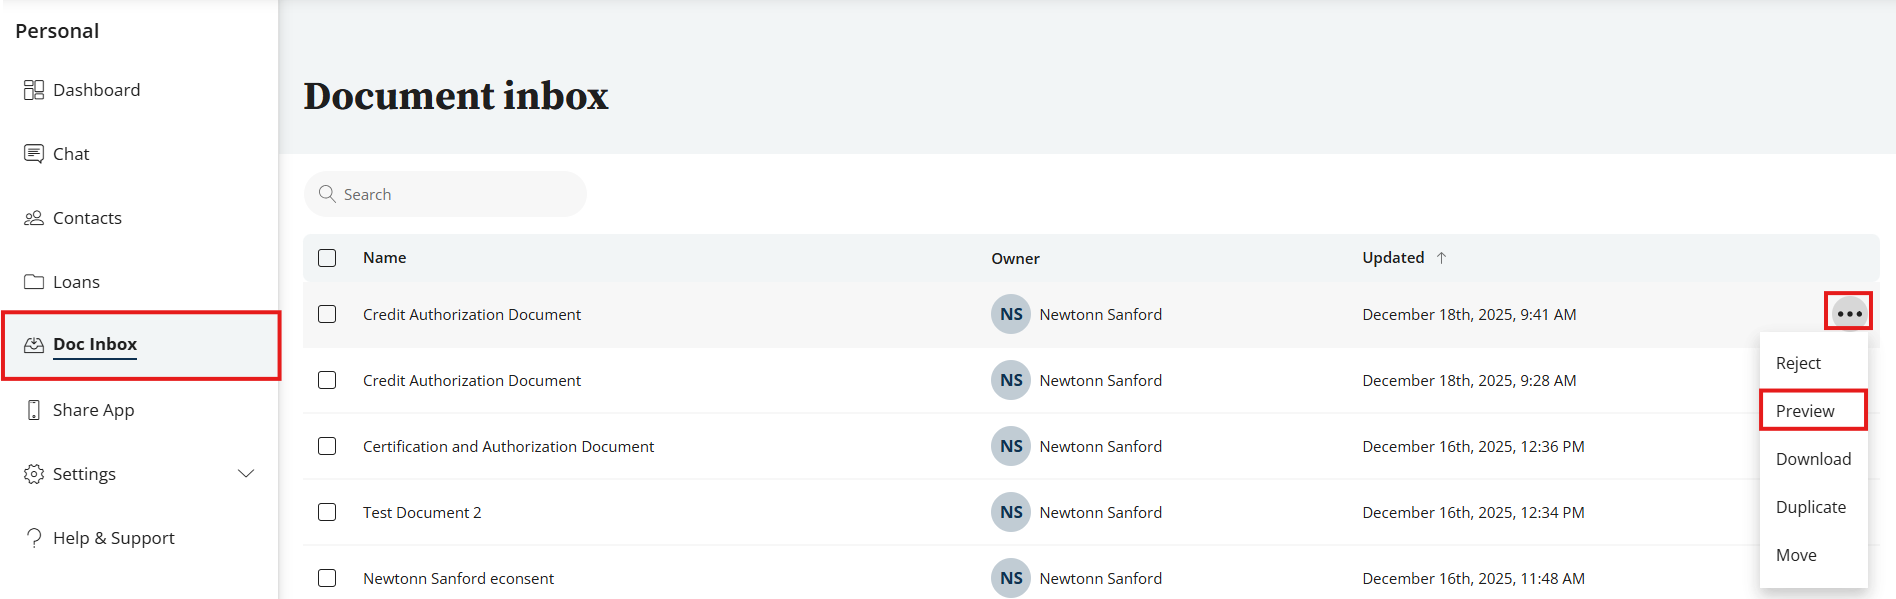Screen dimensions: 1896x599
Task: Click Reject in the actions menu
Action: click(x=1798, y=363)
